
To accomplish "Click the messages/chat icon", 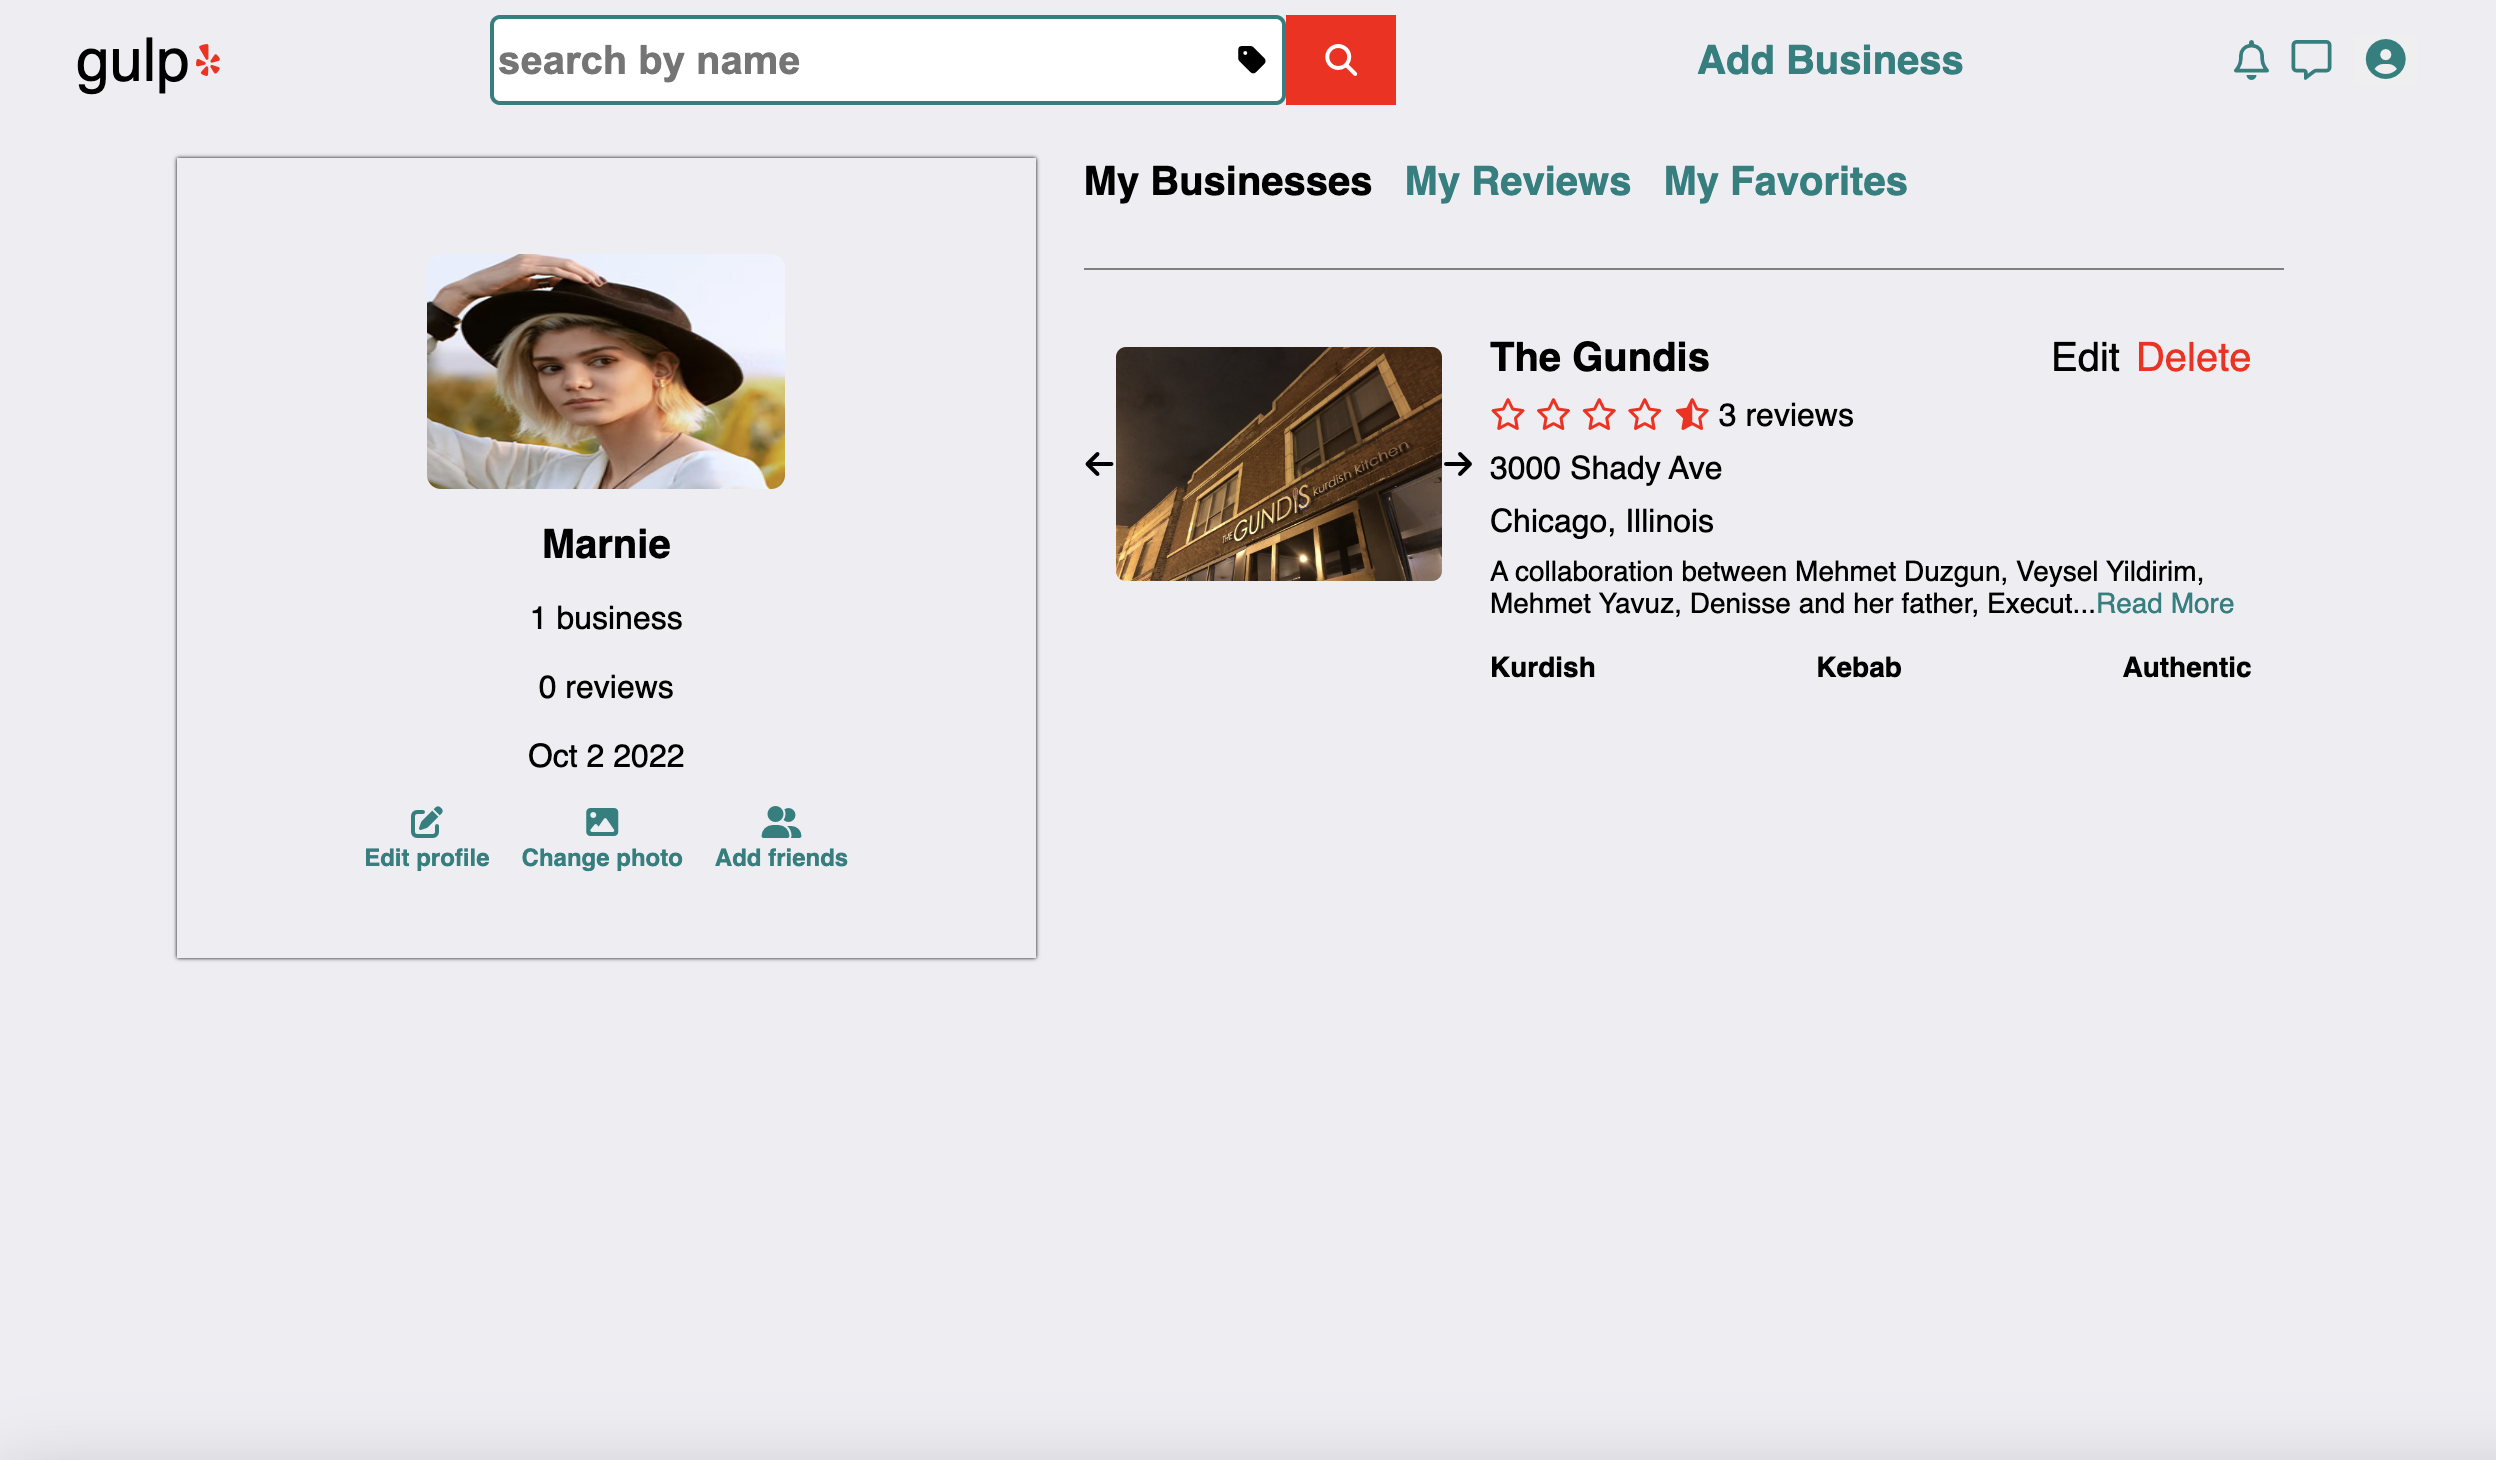I will pos(2312,61).
